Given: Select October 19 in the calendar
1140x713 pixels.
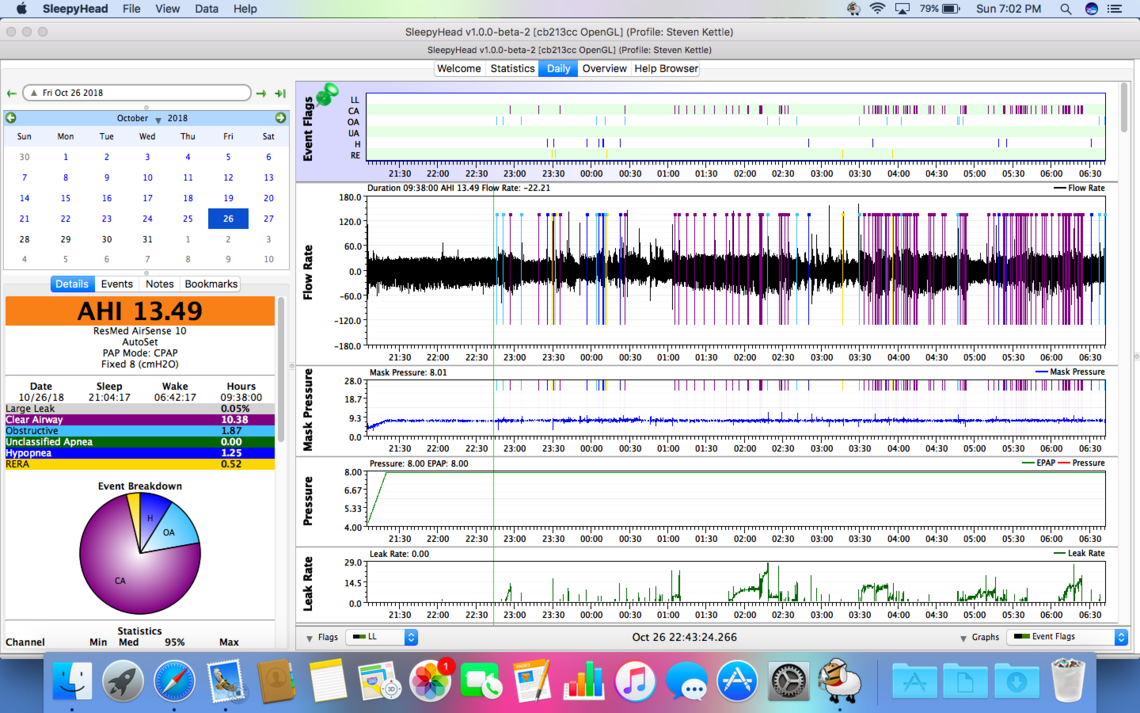Looking at the screenshot, I should [228, 198].
